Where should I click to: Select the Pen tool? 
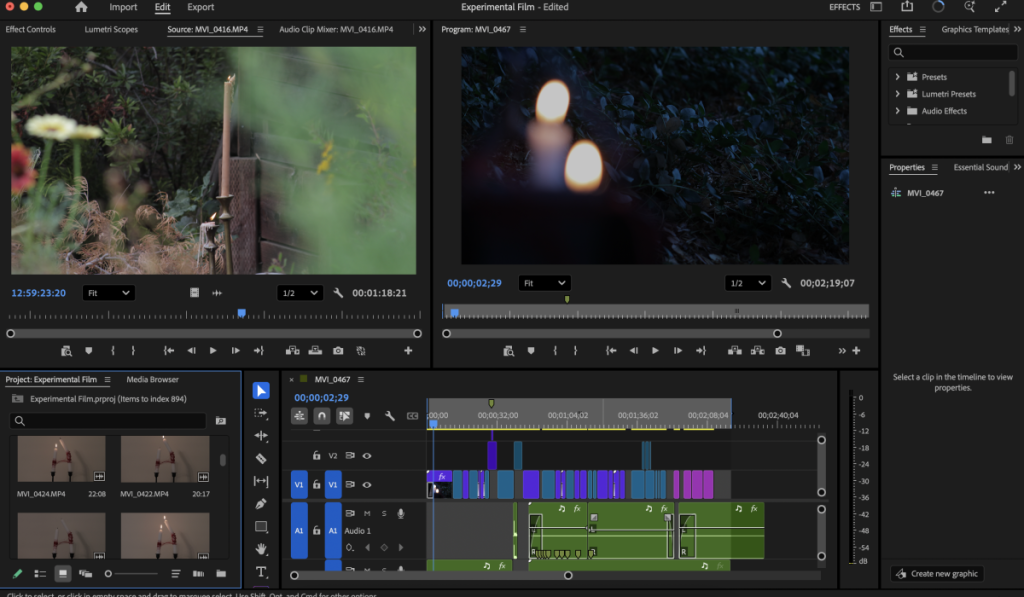(x=261, y=504)
